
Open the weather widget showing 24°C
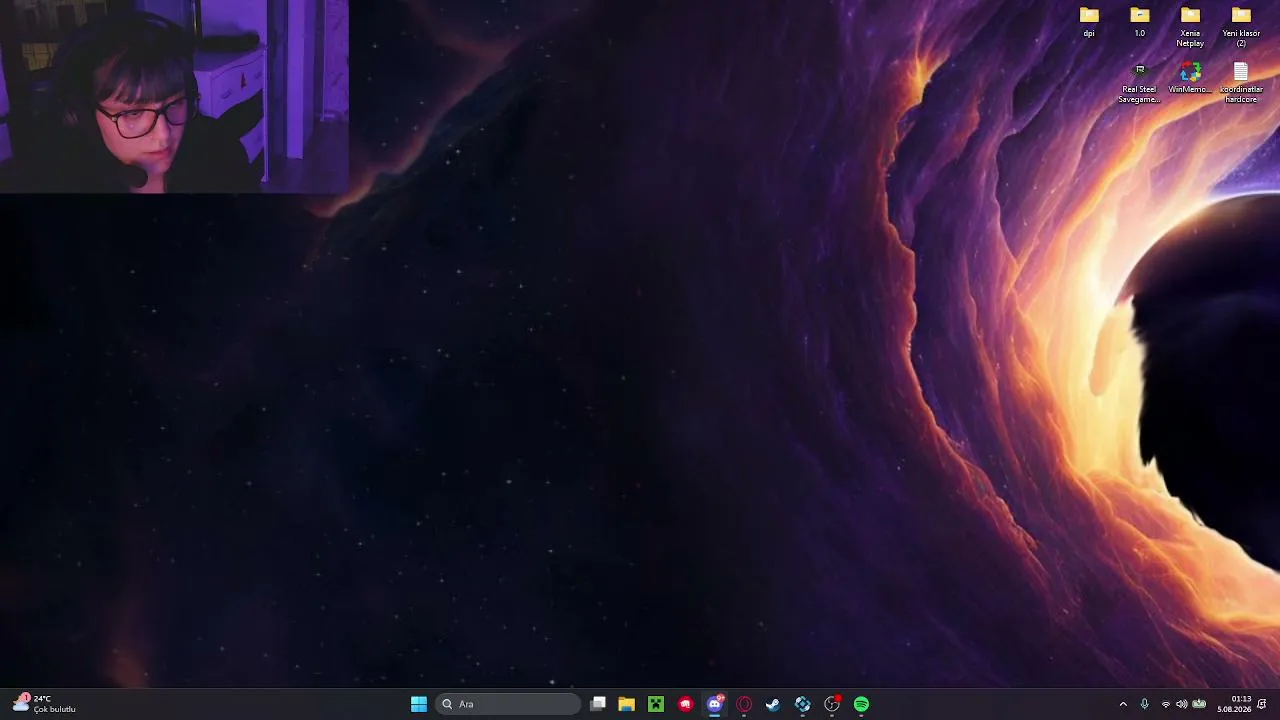tap(44, 704)
